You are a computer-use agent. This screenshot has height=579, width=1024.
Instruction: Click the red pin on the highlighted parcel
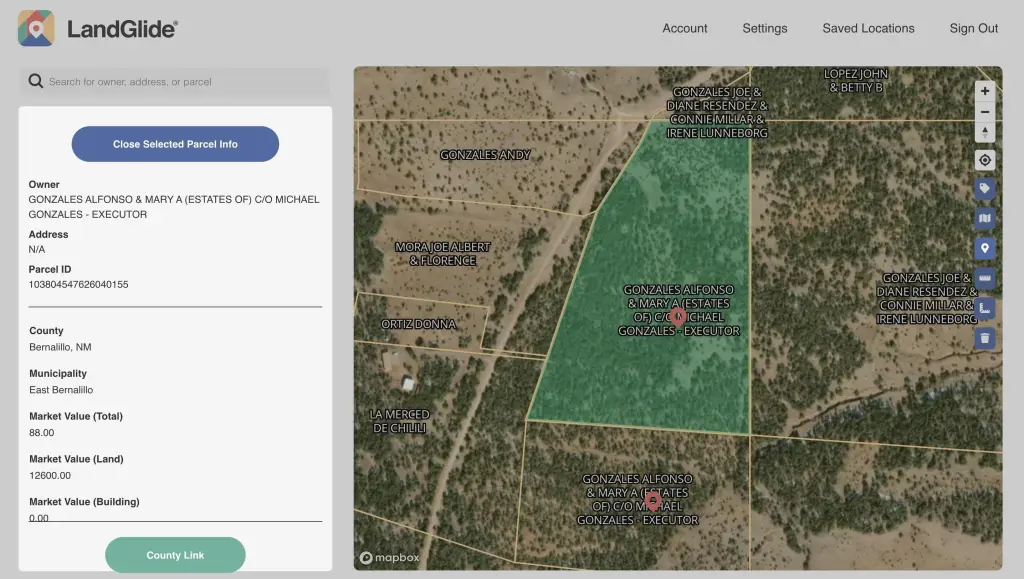[x=678, y=316]
